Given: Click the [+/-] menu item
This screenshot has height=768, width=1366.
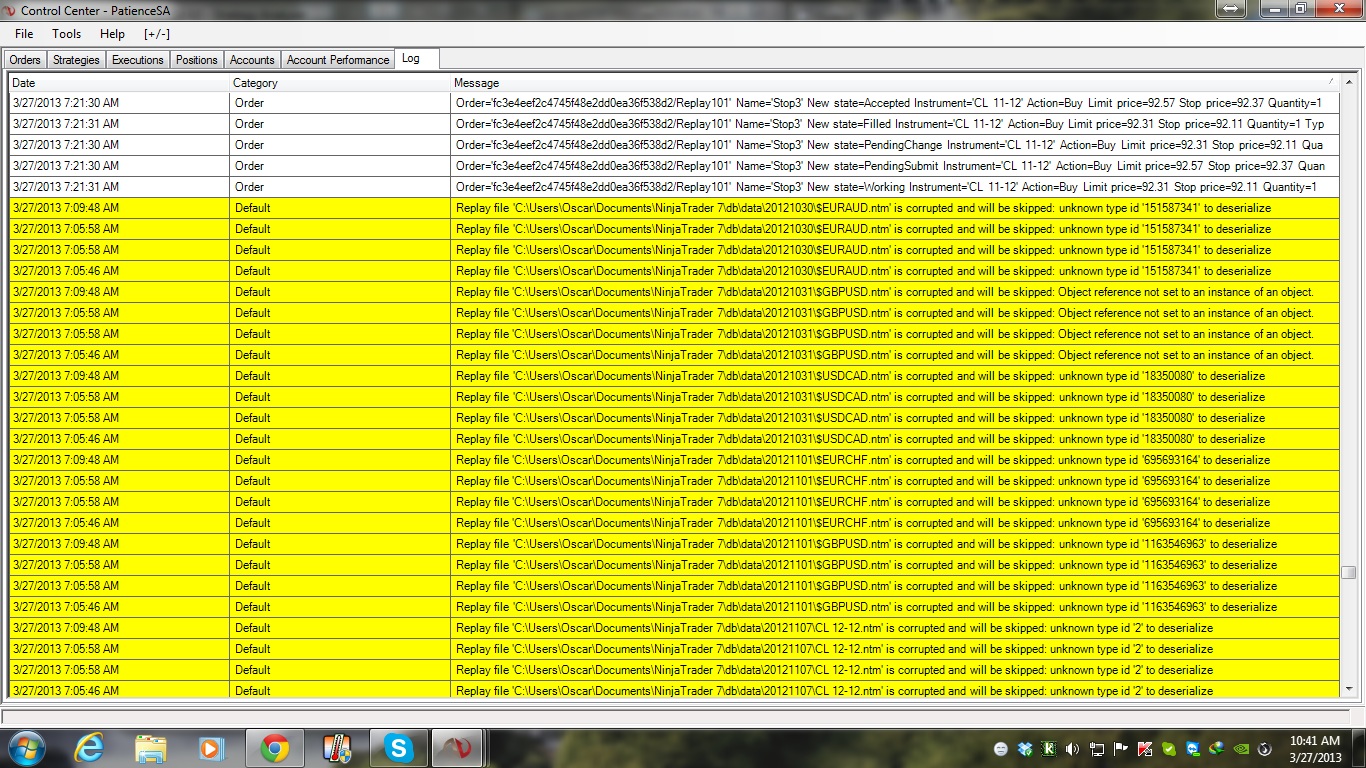Looking at the screenshot, I should [x=157, y=34].
